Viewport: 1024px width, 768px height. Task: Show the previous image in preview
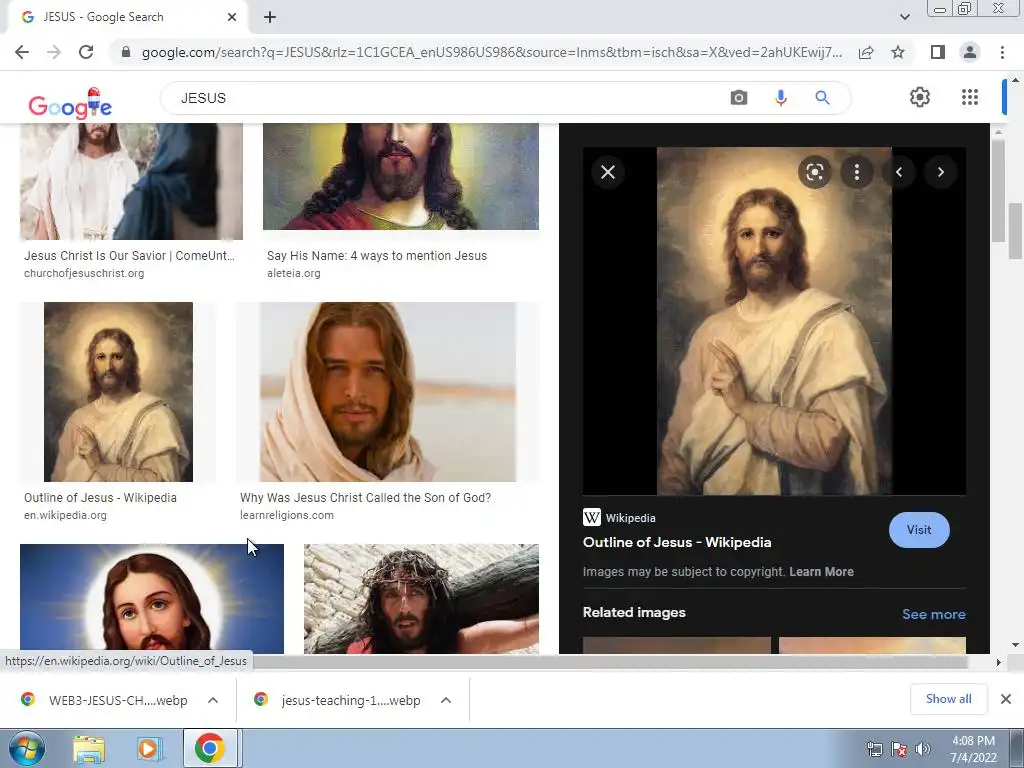tap(899, 172)
